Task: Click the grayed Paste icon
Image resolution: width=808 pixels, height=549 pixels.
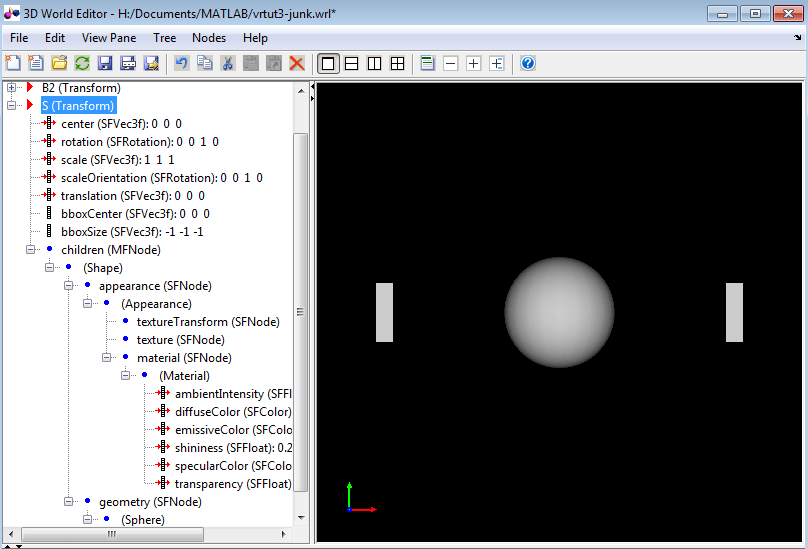Action: point(251,63)
